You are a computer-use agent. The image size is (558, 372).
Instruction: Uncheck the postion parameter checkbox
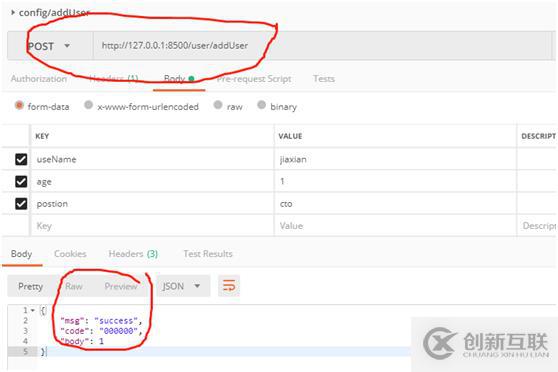(21, 204)
